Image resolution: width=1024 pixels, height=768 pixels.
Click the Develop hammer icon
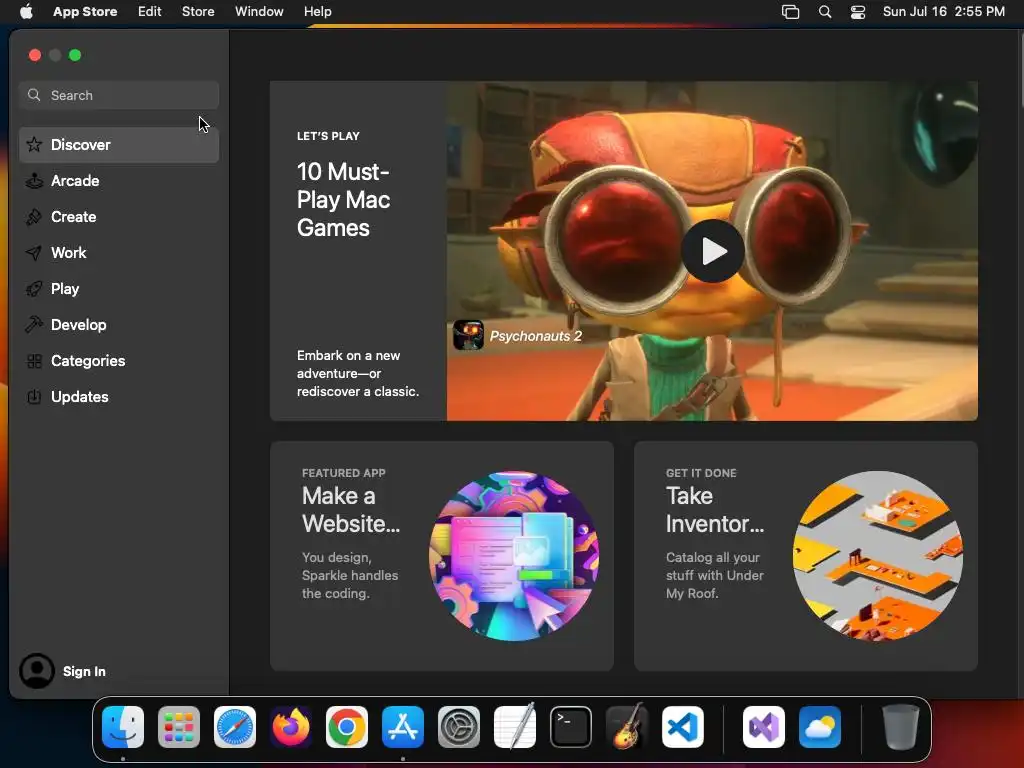click(34, 324)
